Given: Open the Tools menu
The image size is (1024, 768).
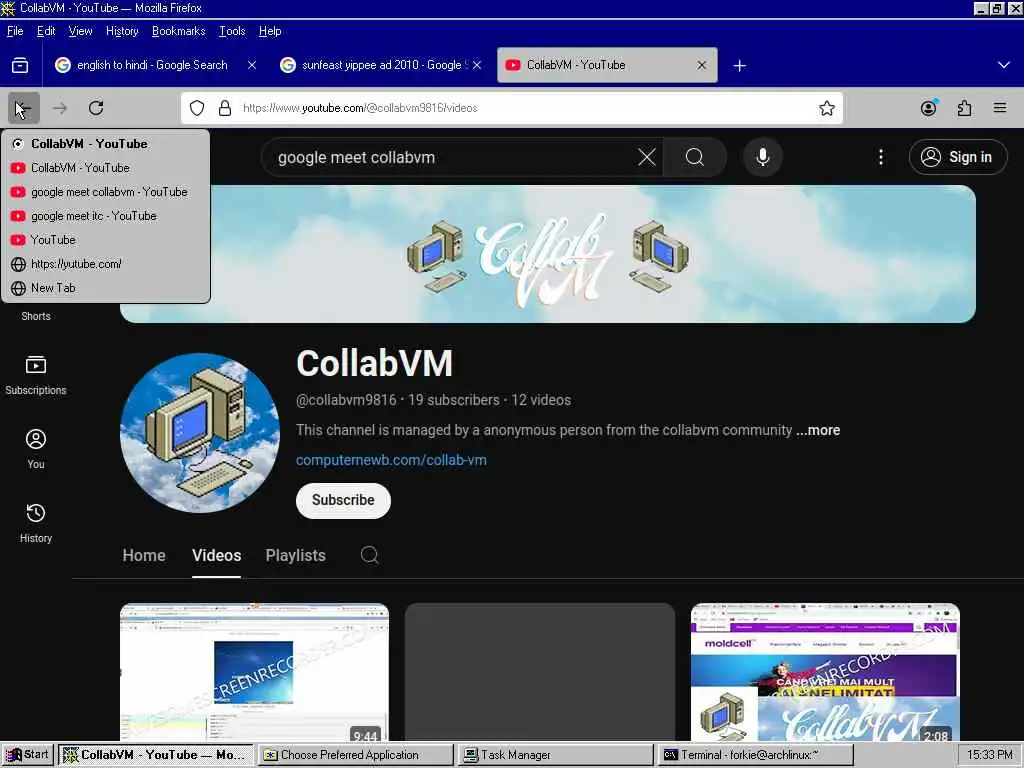Looking at the screenshot, I should click(232, 31).
